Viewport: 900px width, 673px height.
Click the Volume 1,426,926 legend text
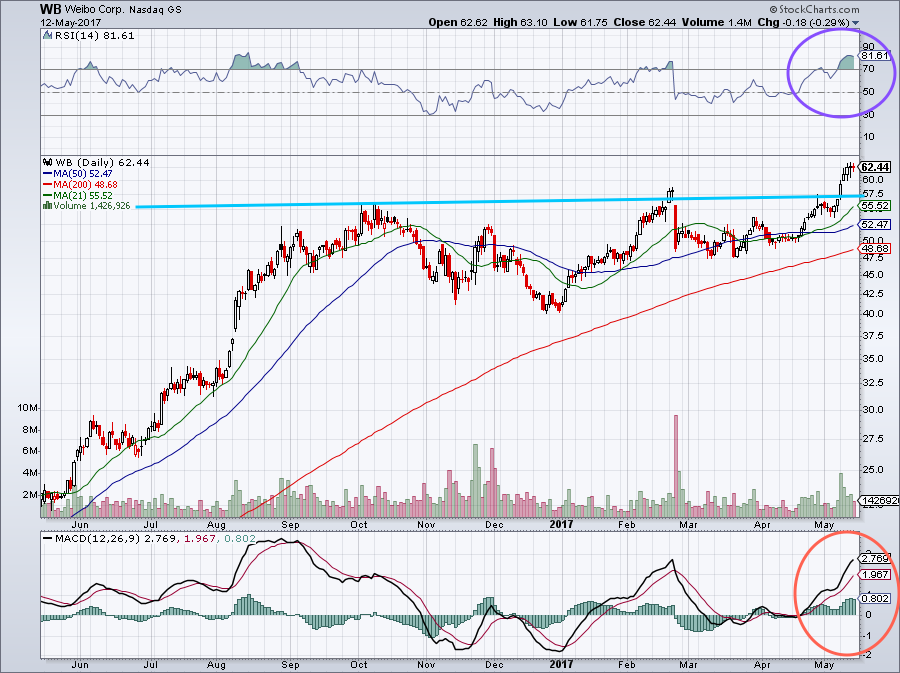point(92,205)
